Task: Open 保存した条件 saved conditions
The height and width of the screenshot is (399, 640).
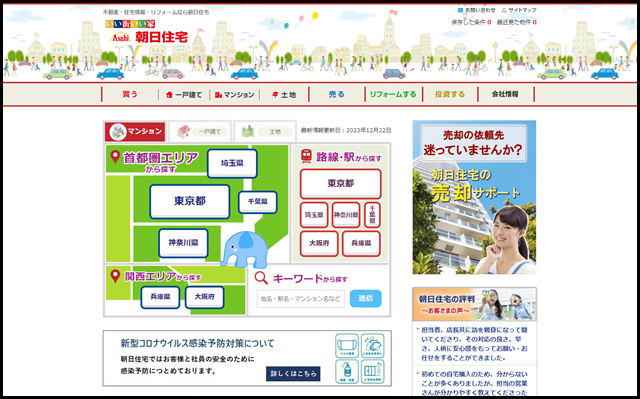Action: point(471,22)
